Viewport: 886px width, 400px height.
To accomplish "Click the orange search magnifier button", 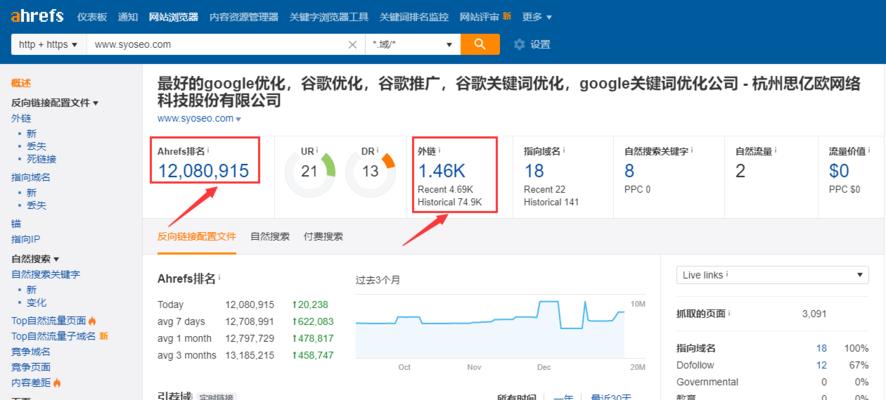I will [480, 44].
